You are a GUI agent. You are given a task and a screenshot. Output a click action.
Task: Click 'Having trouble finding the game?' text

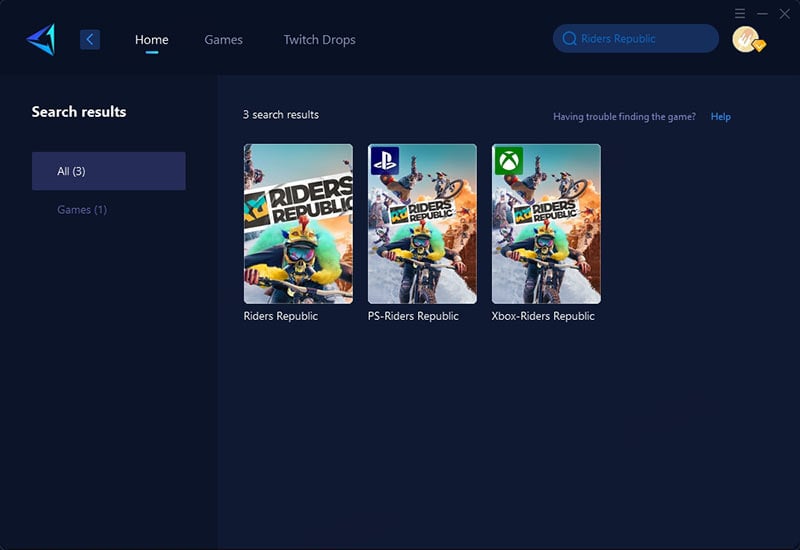624,117
